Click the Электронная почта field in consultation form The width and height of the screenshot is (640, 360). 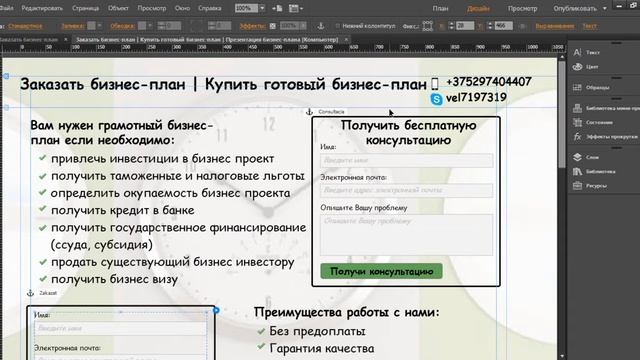(x=407, y=191)
